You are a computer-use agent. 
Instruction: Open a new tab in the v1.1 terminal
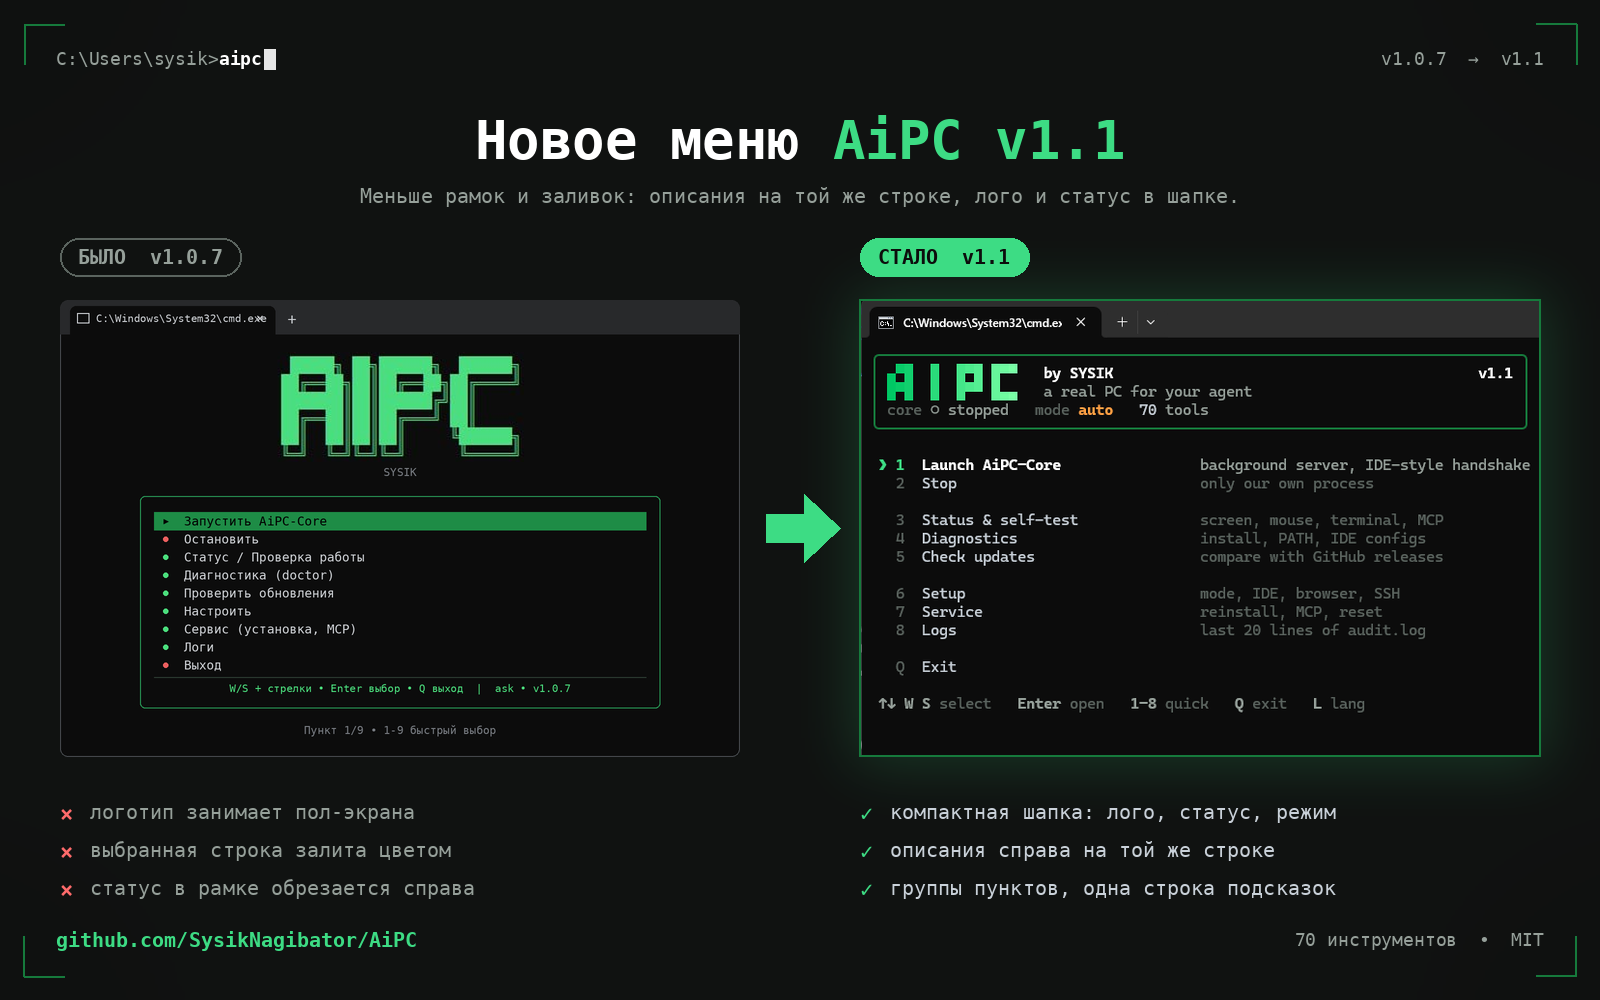coord(1122,322)
